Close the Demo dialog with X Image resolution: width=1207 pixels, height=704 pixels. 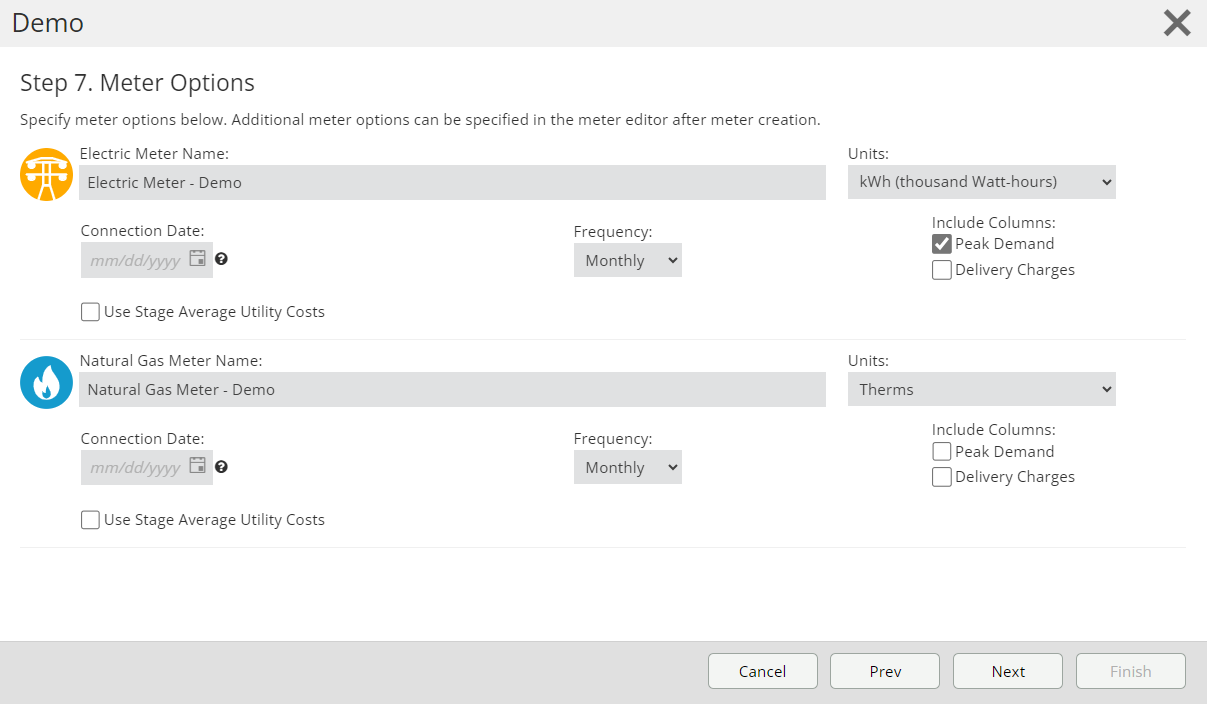[1176, 23]
